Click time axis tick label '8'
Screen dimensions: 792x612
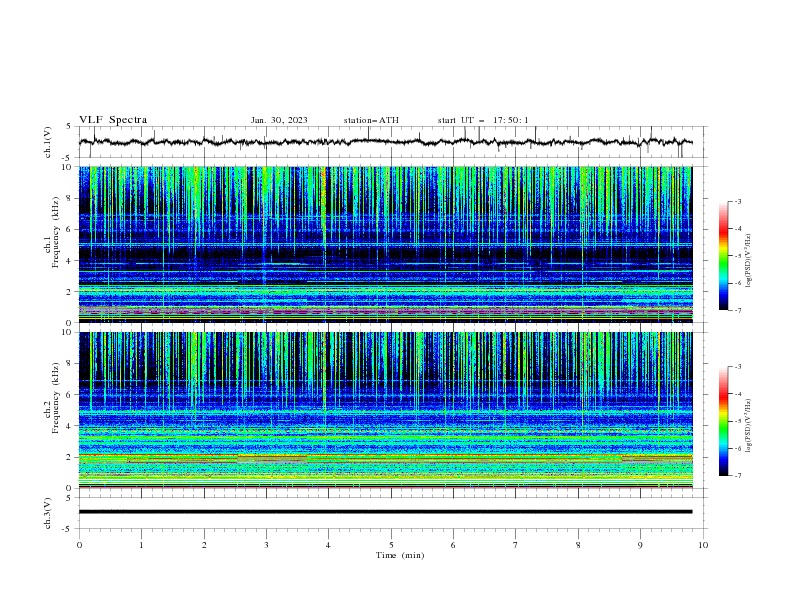point(578,545)
